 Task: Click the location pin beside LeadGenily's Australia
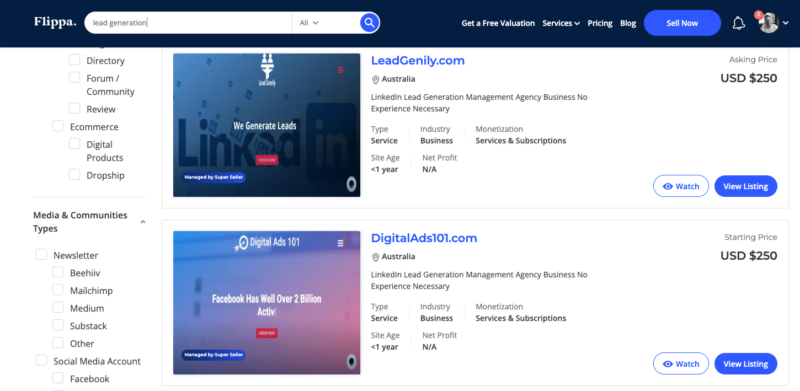(x=376, y=79)
